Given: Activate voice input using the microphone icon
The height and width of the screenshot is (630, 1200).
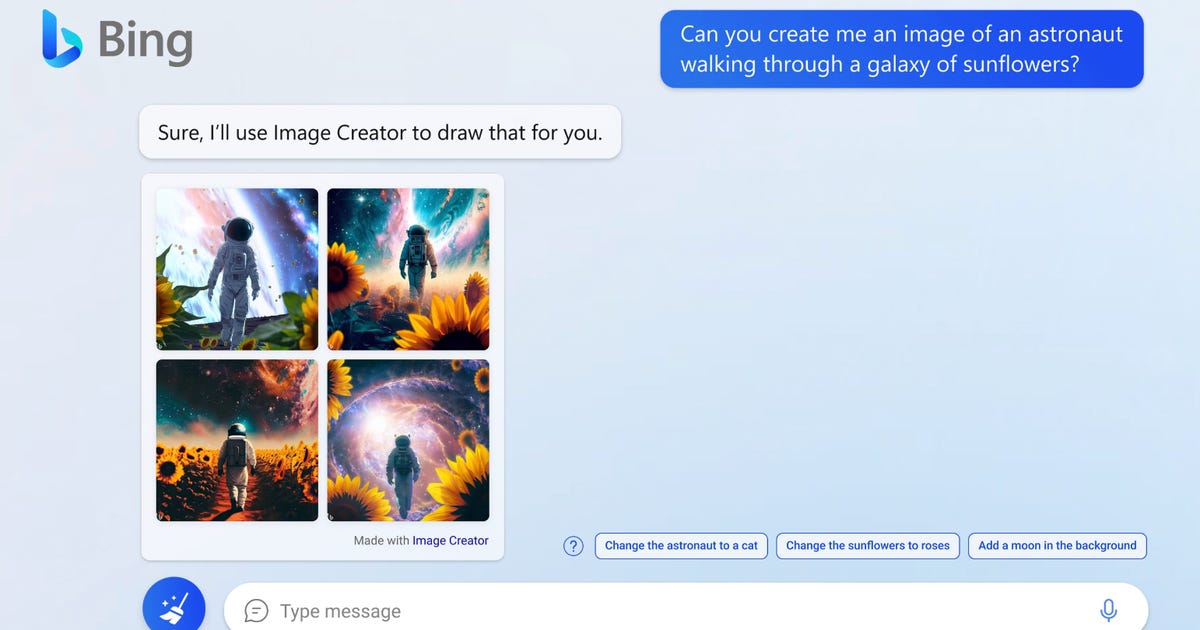Looking at the screenshot, I should pos(1108,608).
